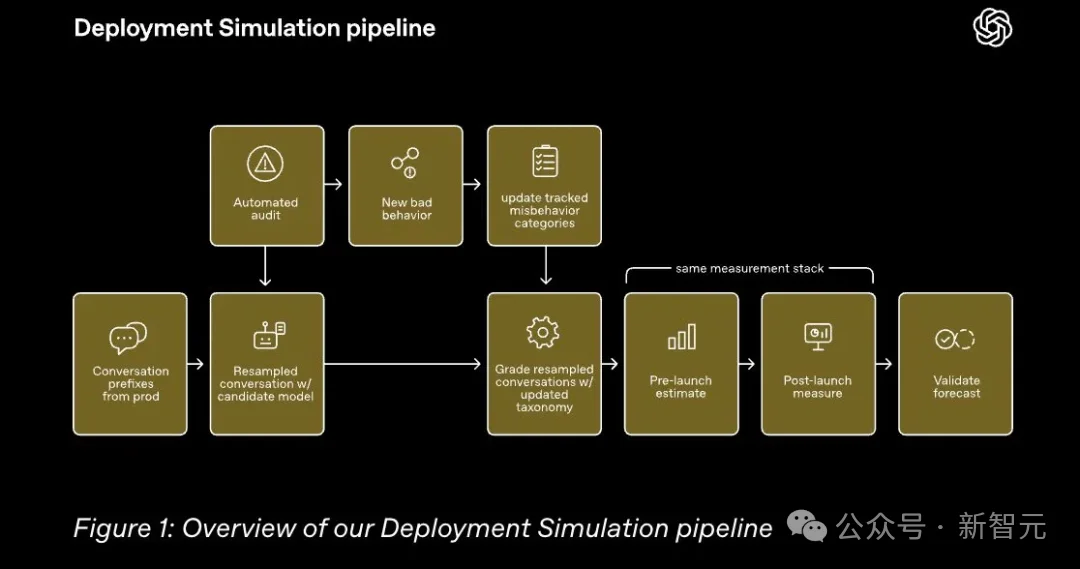Click the 'Deployment Simulation pipeline' title
This screenshot has width=1080, height=569.
pos(254,28)
